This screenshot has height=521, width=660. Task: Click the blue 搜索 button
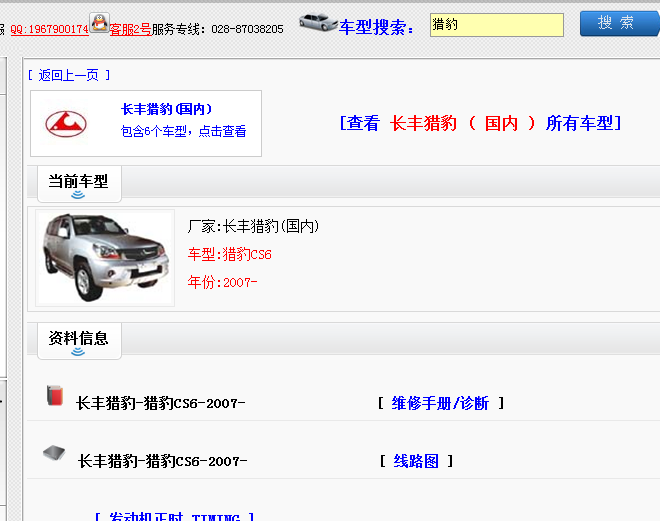coord(619,23)
